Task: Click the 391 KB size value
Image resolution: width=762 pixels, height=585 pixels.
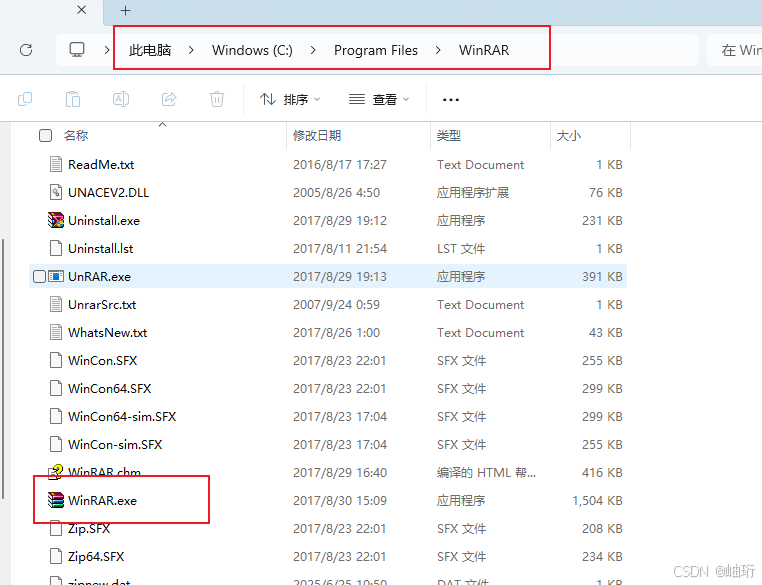Action: (602, 276)
